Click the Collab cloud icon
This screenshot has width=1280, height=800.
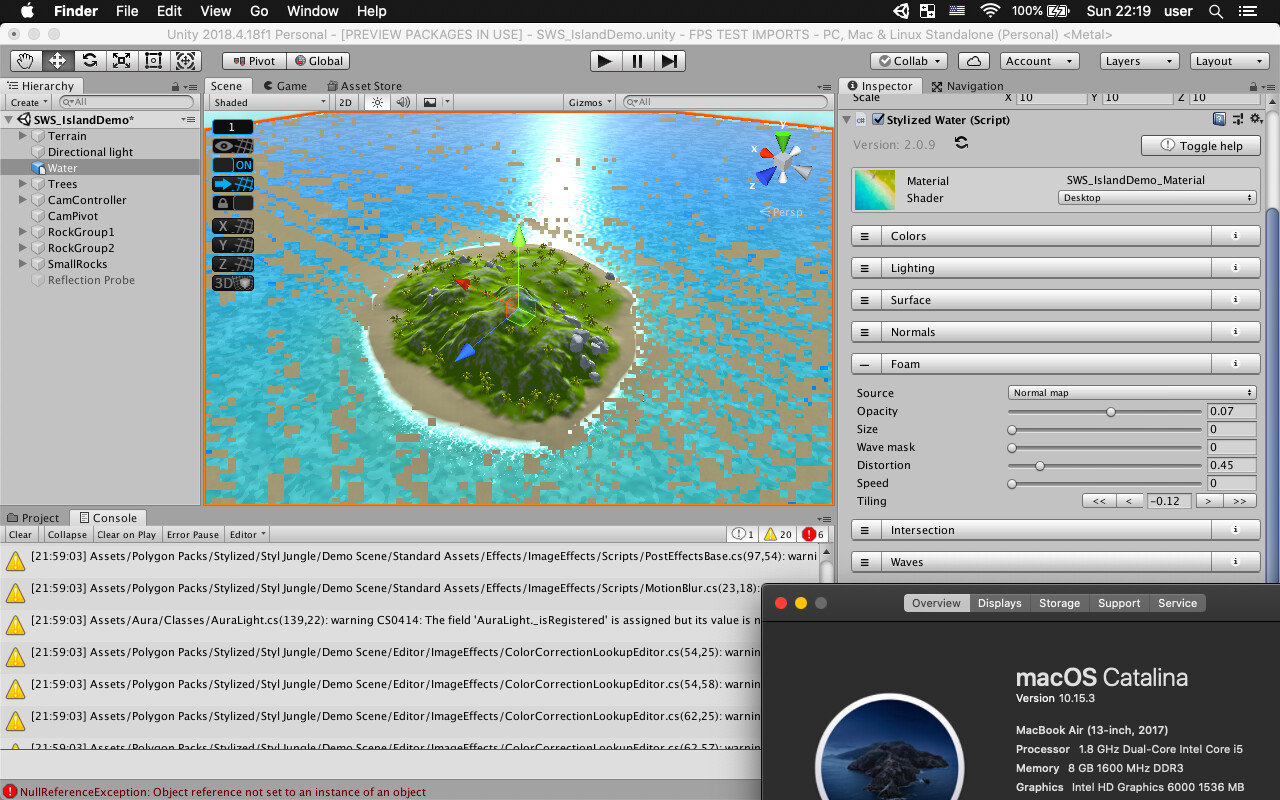tap(974, 60)
